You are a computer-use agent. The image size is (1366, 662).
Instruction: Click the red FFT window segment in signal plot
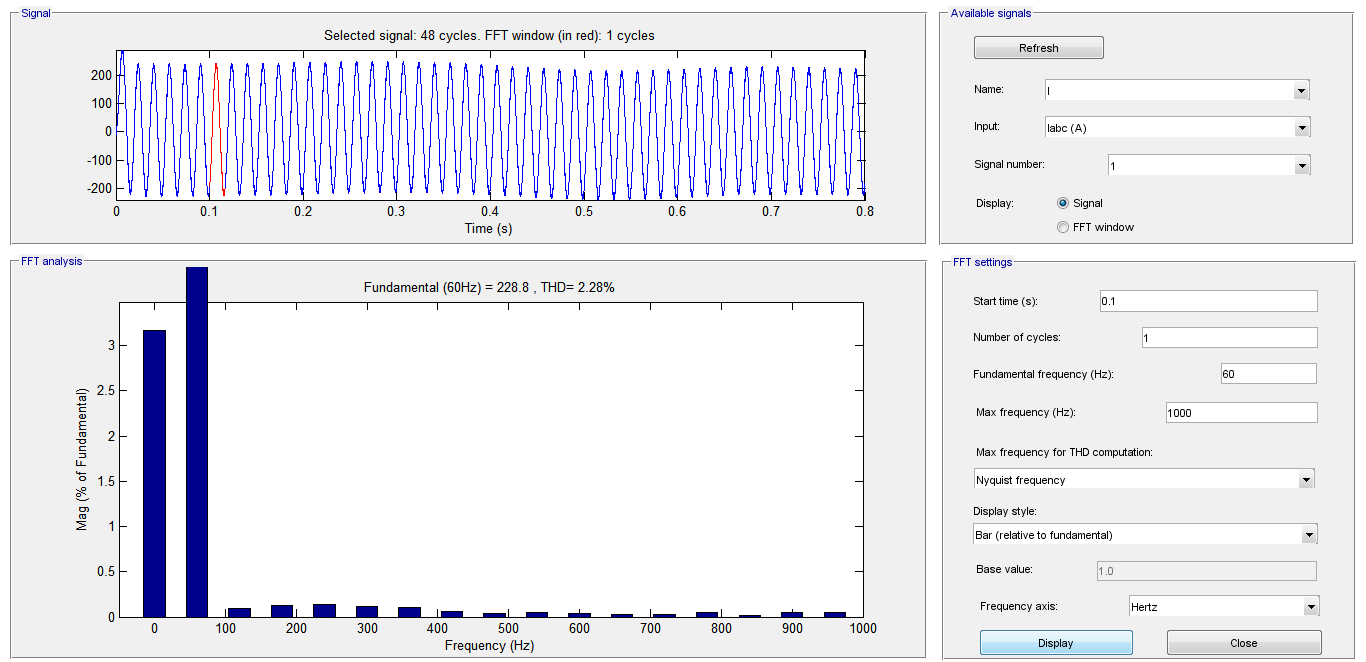[x=216, y=130]
